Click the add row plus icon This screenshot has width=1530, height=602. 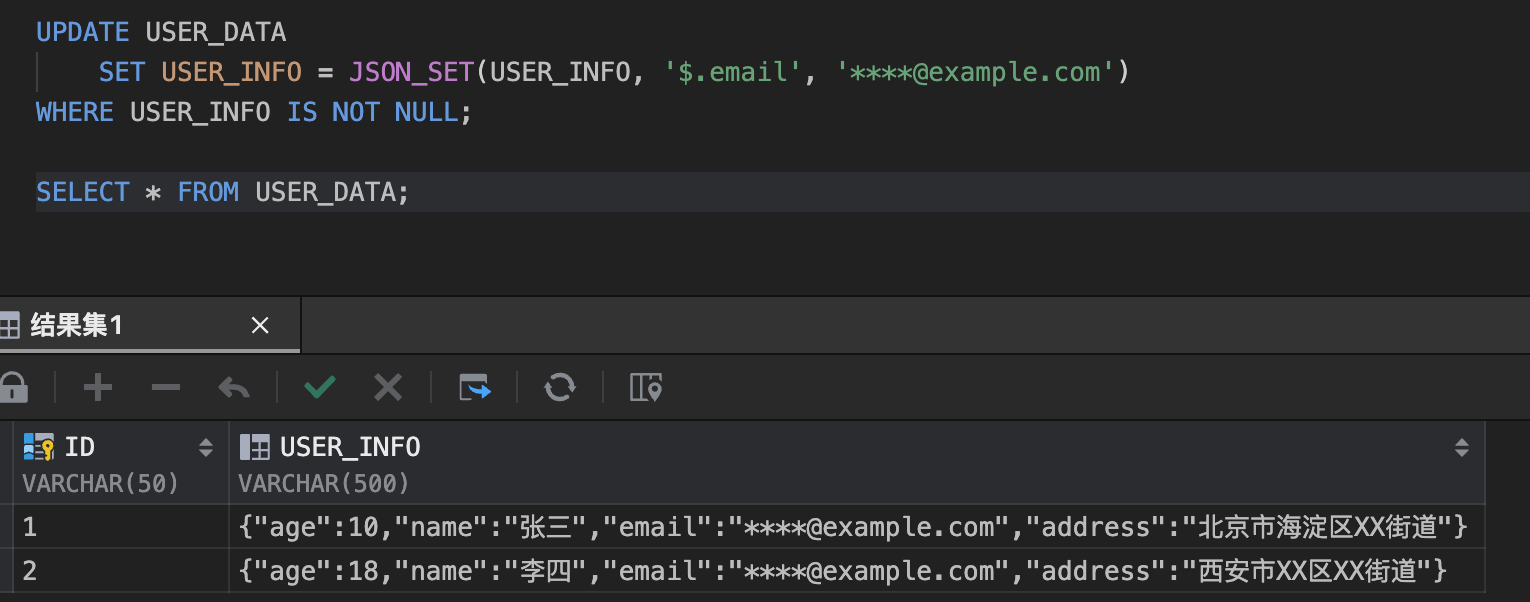point(97,387)
